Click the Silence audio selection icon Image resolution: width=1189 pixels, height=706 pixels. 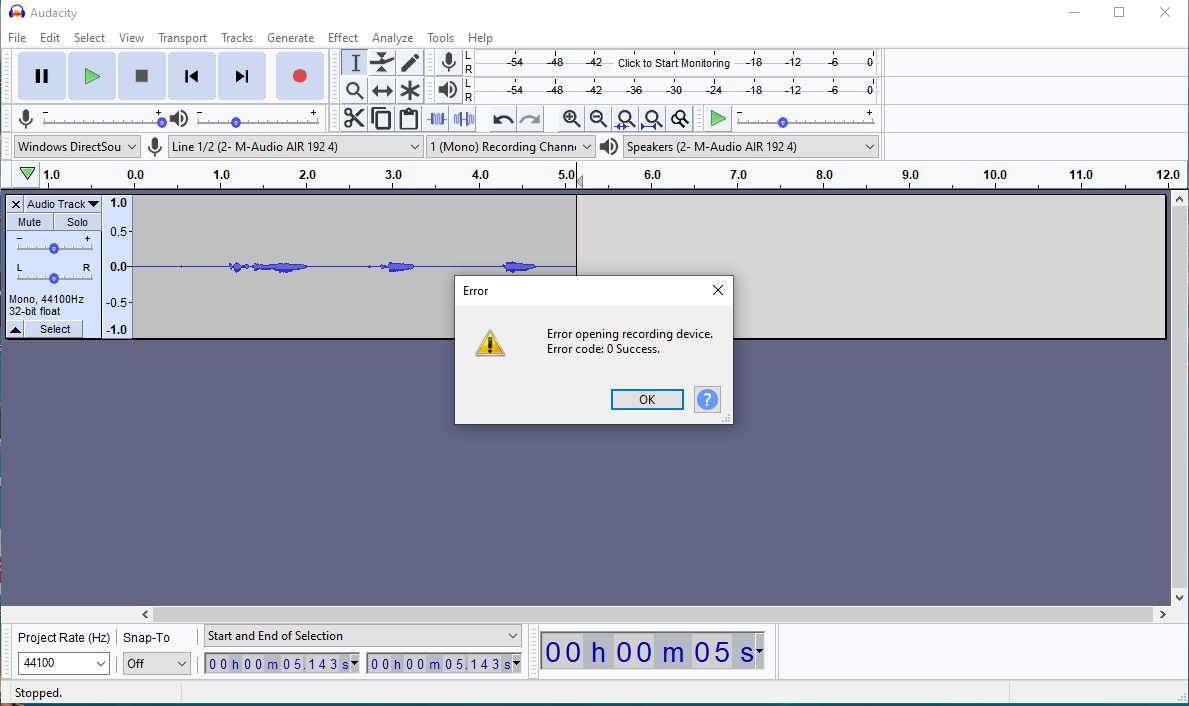[464, 119]
